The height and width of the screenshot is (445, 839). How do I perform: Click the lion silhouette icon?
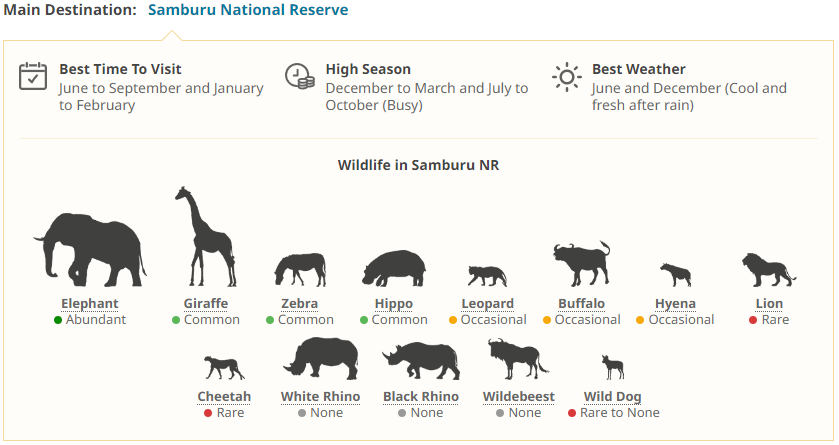pyautogui.click(x=769, y=269)
